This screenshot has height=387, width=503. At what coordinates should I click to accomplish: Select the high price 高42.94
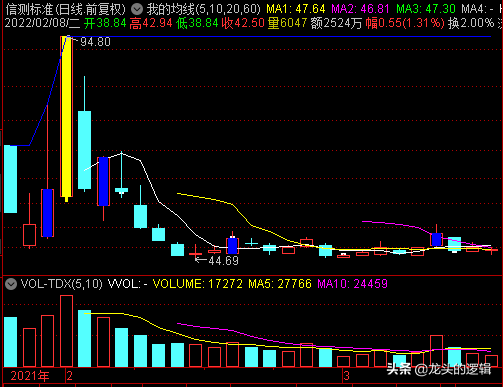tap(151, 23)
